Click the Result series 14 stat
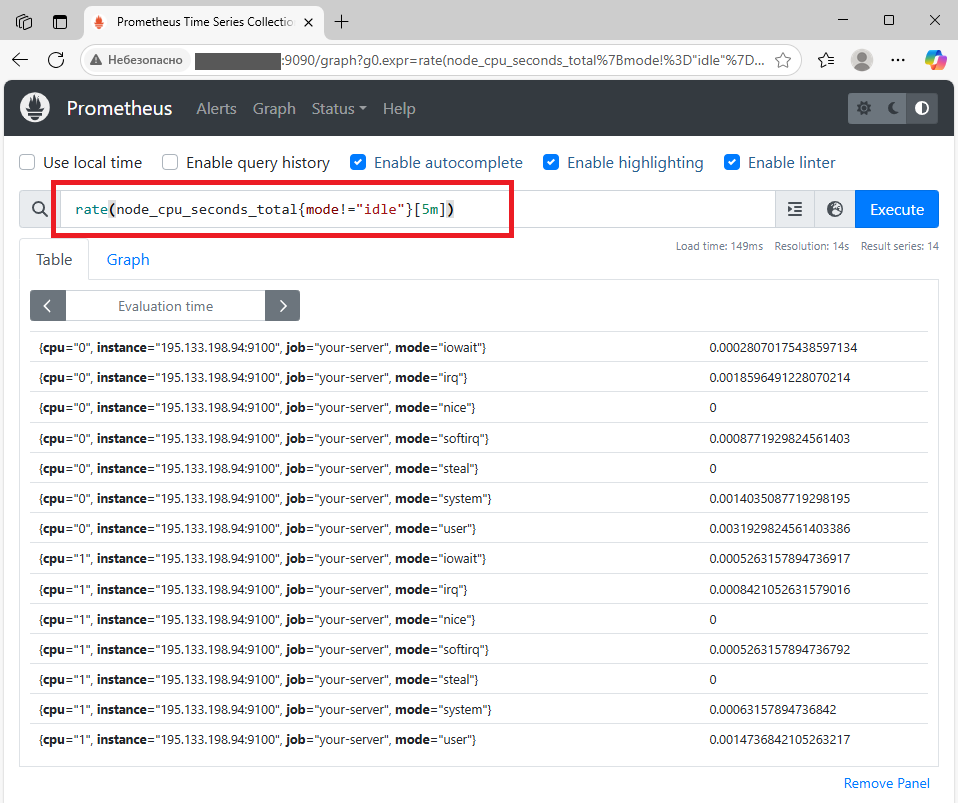958x803 pixels. tap(899, 246)
